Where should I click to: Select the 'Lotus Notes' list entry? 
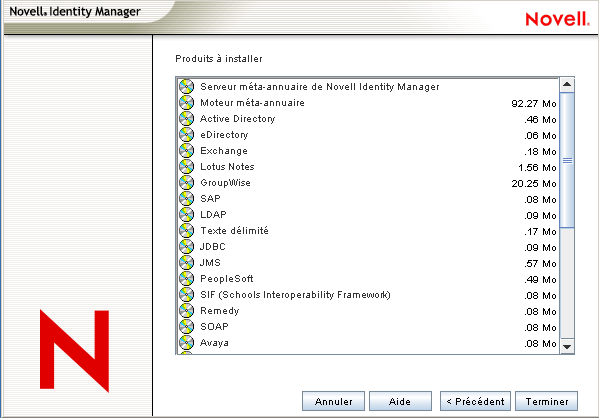pos(368,167)
